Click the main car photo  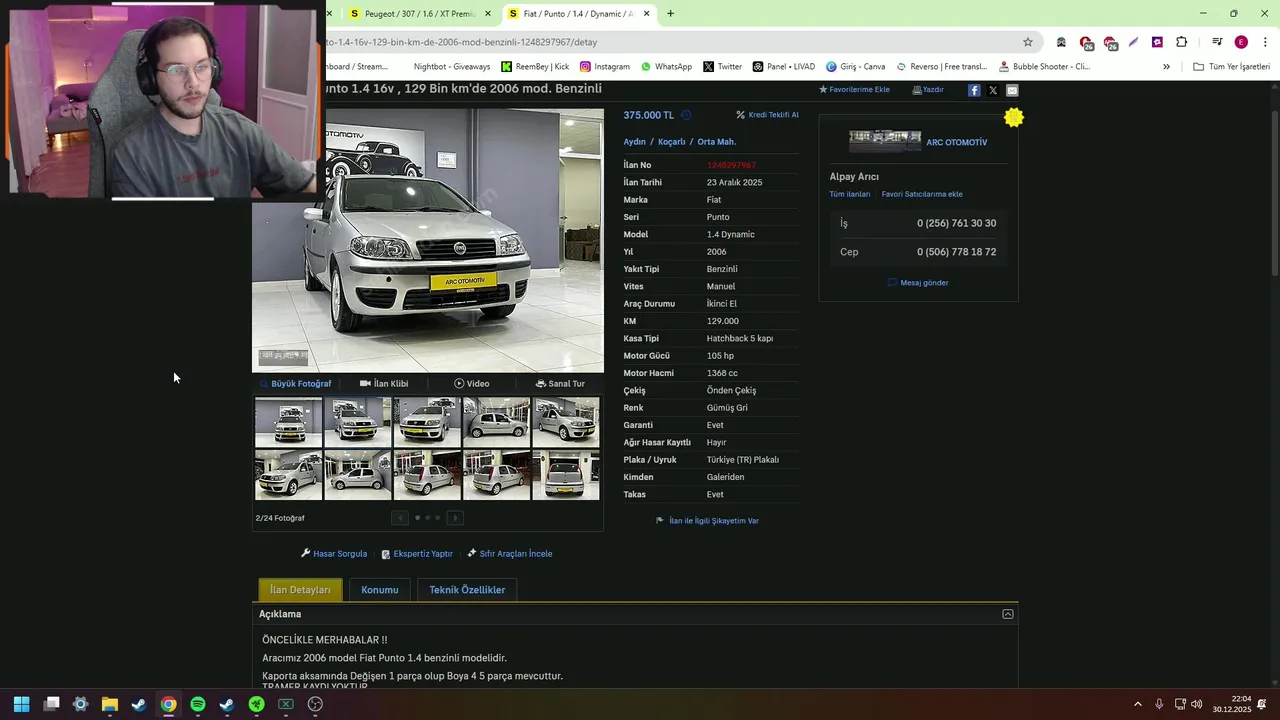(x=428, y=240)
